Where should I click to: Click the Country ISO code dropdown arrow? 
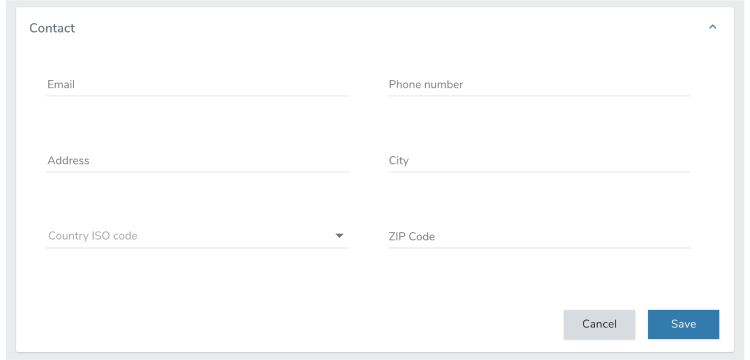tap(339, 236)
